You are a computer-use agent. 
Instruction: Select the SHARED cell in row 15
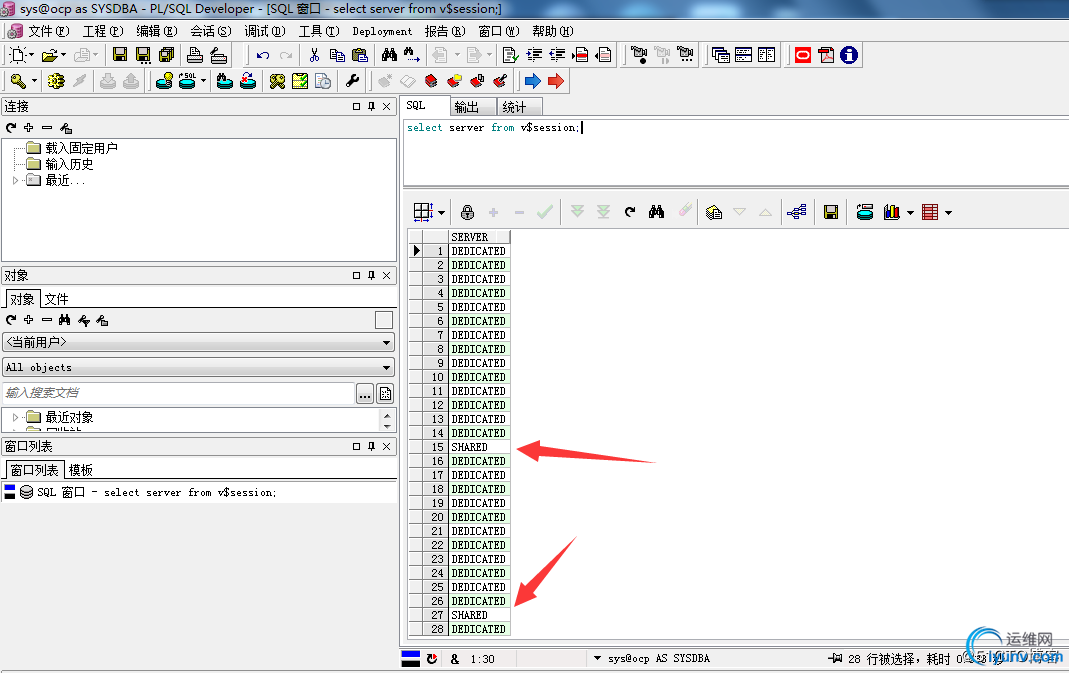point(479,447)
